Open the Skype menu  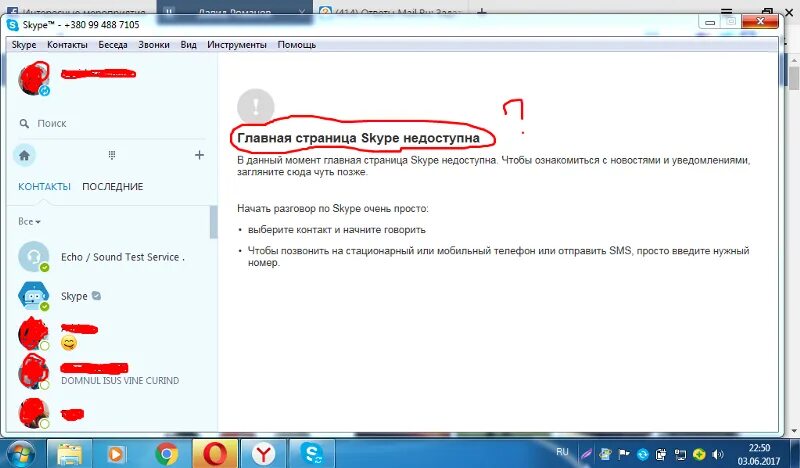(24, 44)
